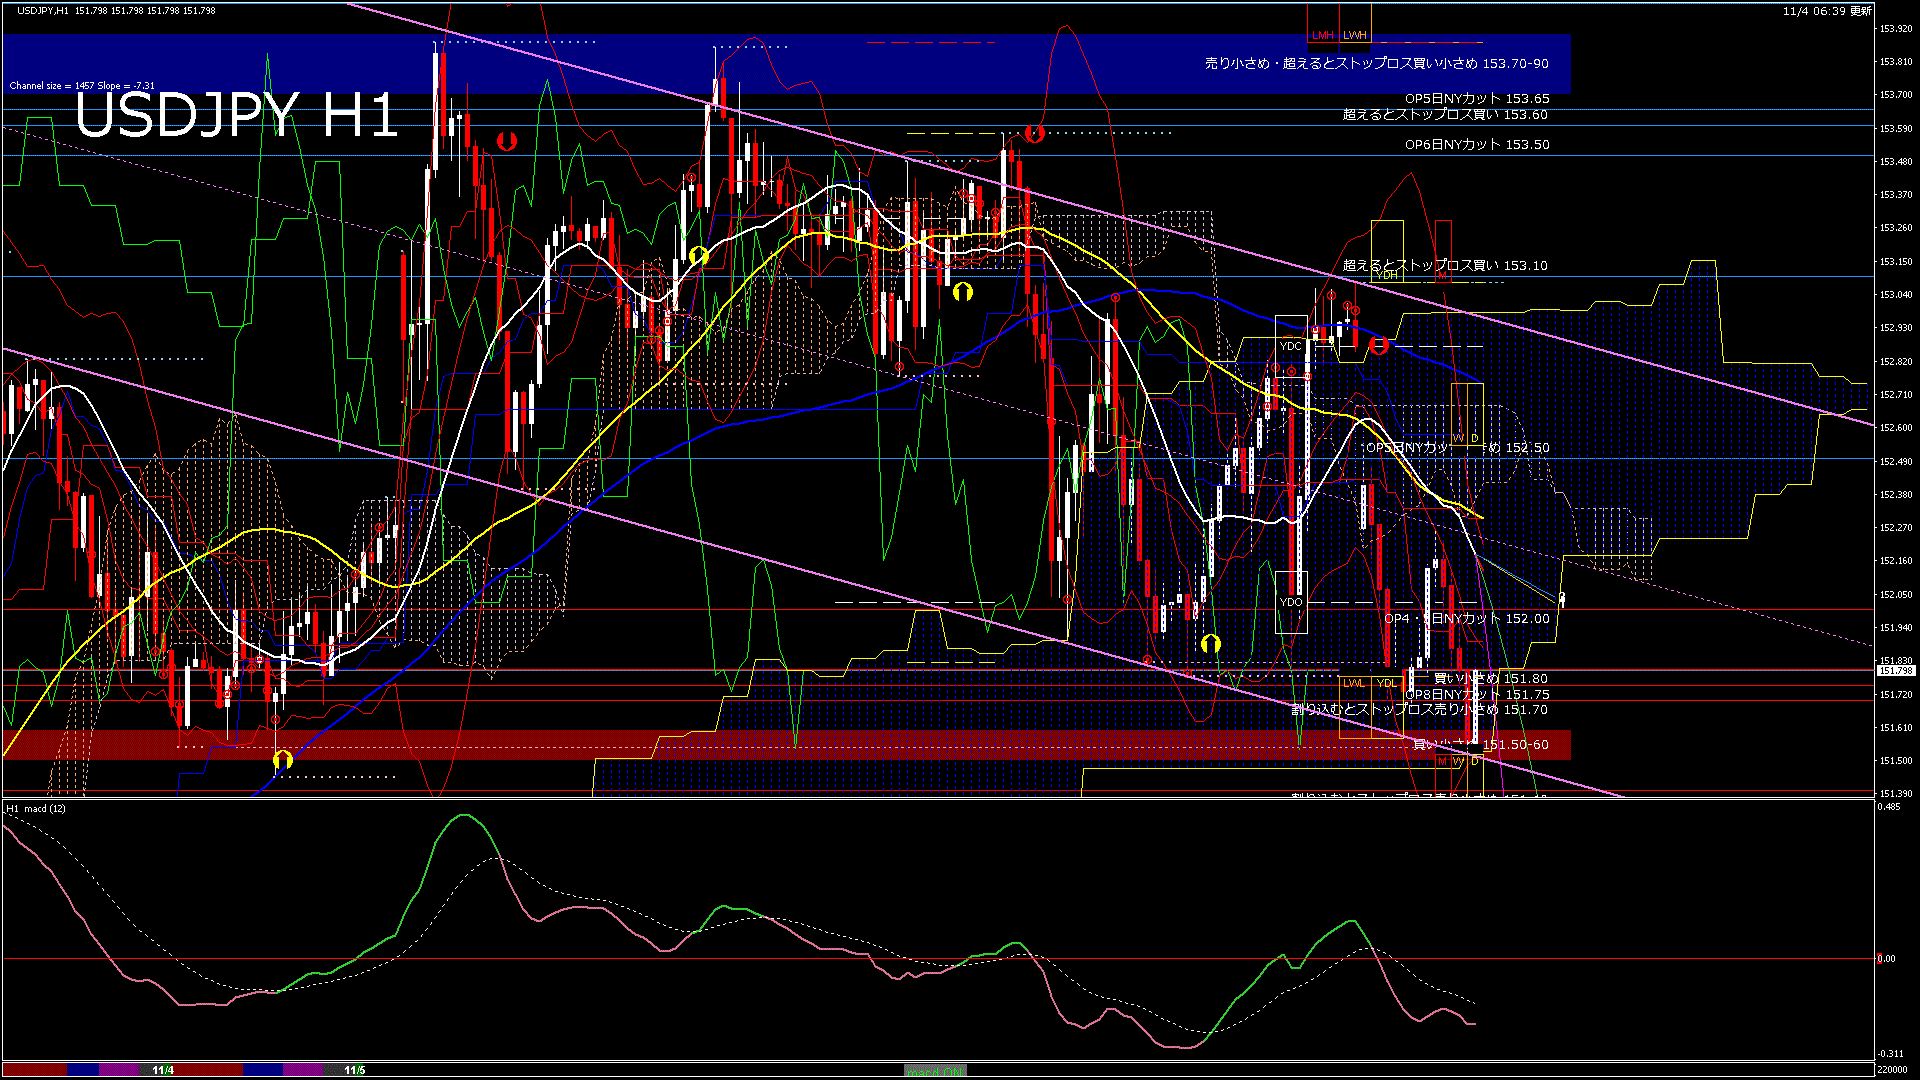Click 152.380 on the price scale

1896,495
